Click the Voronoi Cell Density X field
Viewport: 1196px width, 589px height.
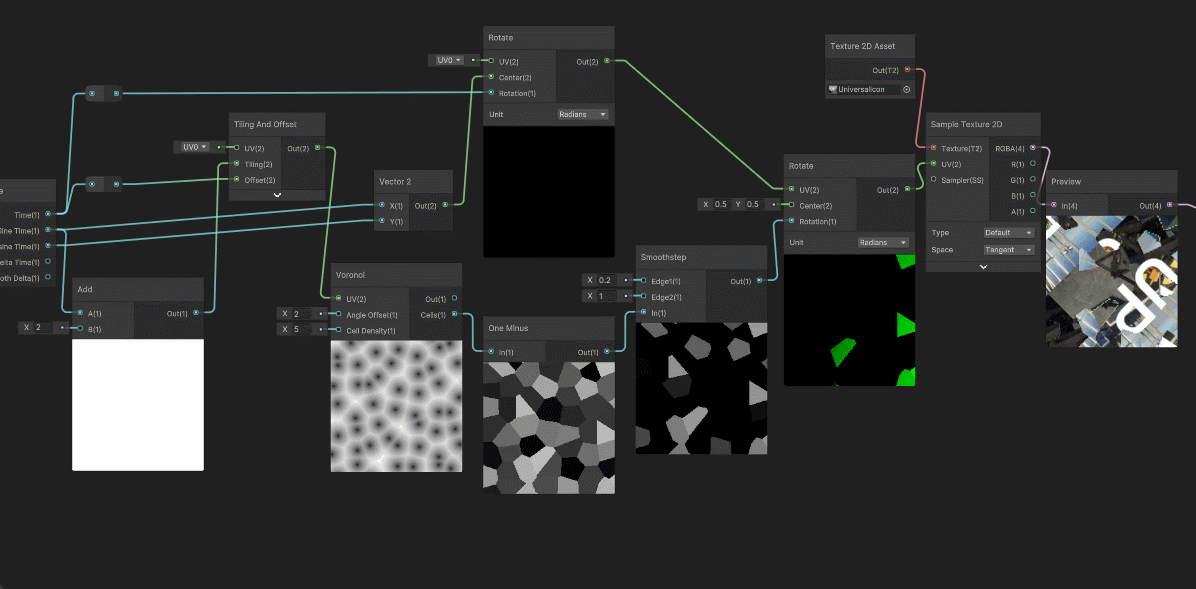pos(303,330)
